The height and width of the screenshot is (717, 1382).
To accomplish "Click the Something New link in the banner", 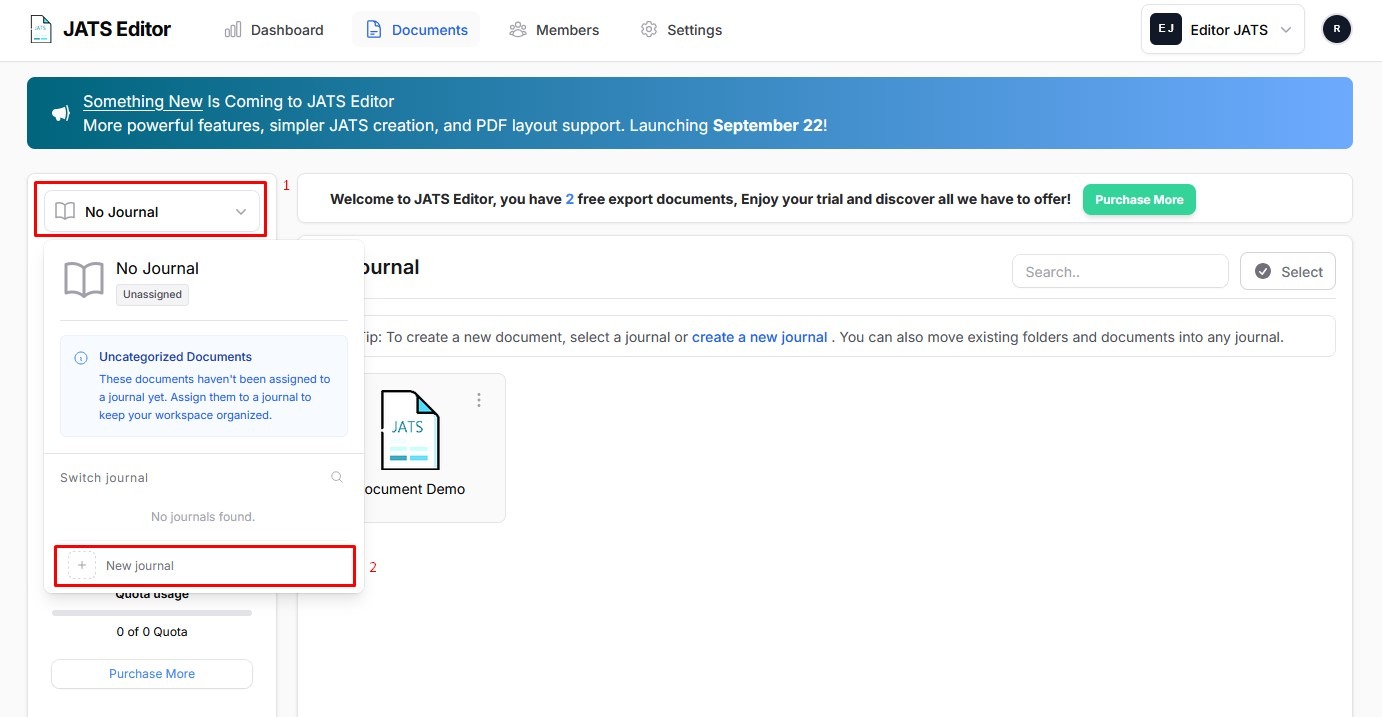I will [x=143, y=101].
